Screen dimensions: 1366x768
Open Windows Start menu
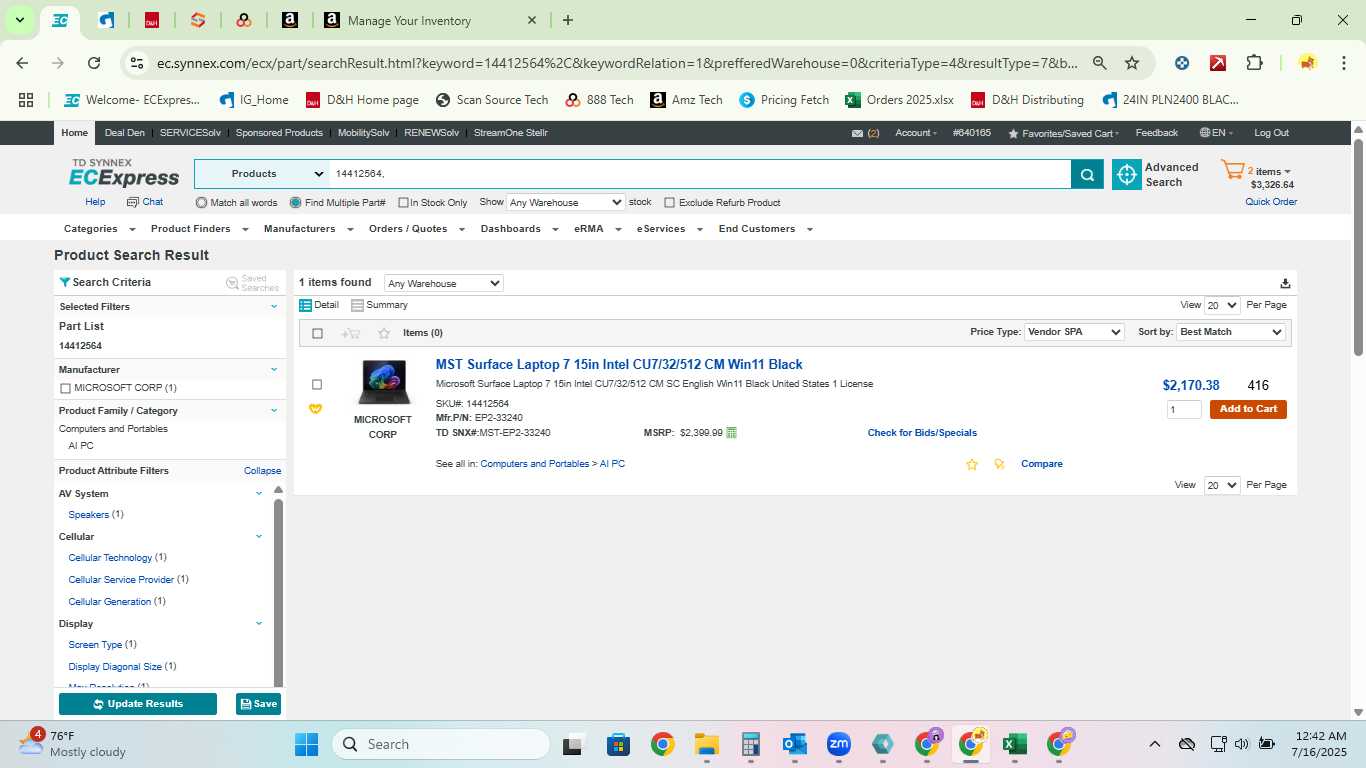(306, 744)
